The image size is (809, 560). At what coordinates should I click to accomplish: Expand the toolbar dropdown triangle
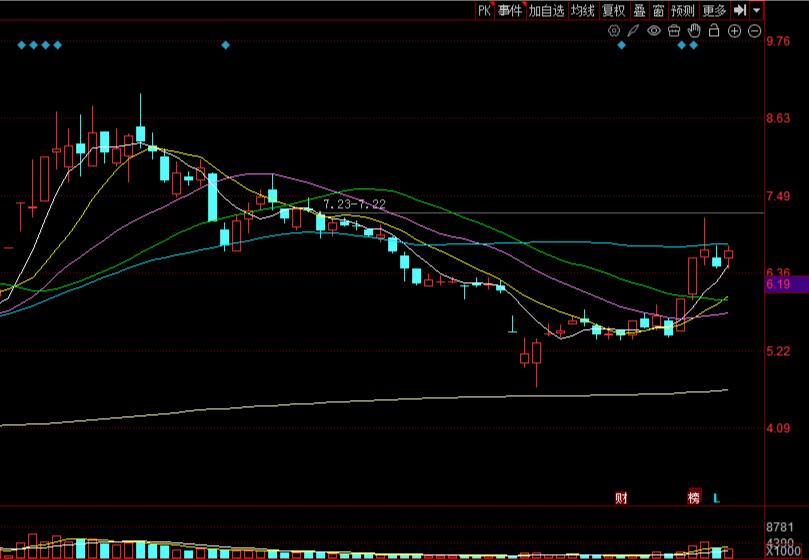pyautogui.click(x=756, y=10)
